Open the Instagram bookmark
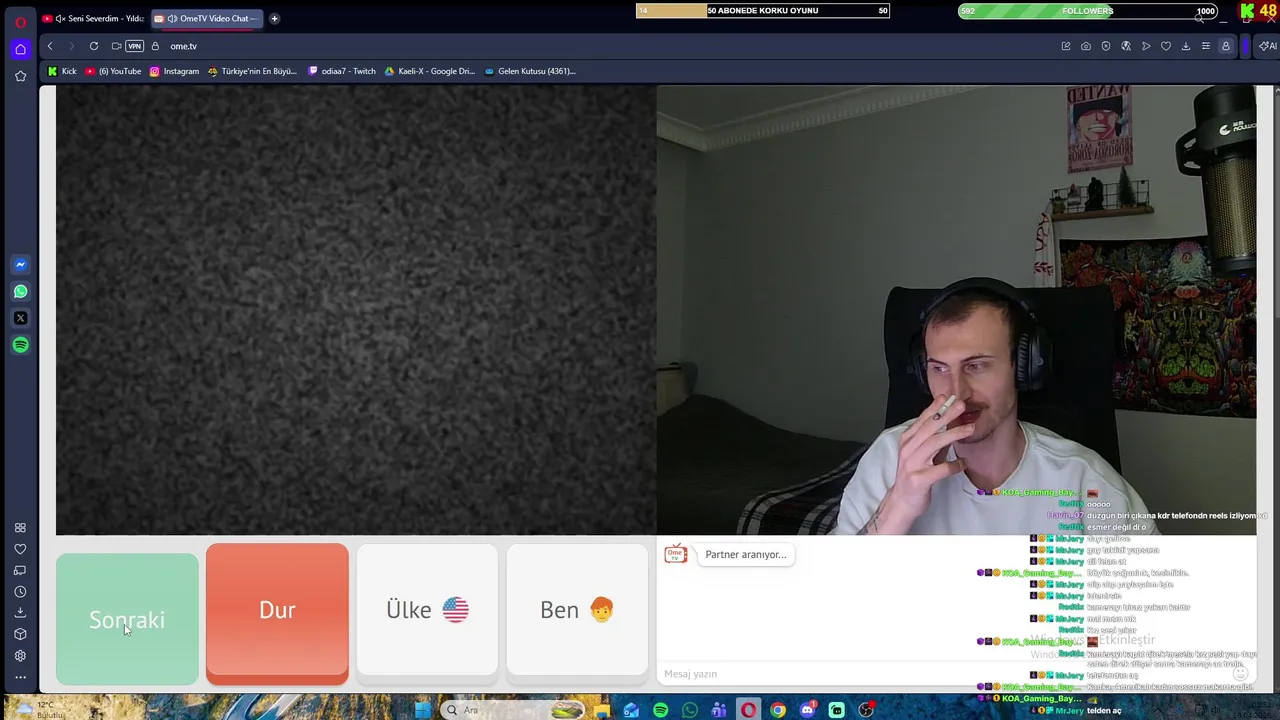 (174, 71)
